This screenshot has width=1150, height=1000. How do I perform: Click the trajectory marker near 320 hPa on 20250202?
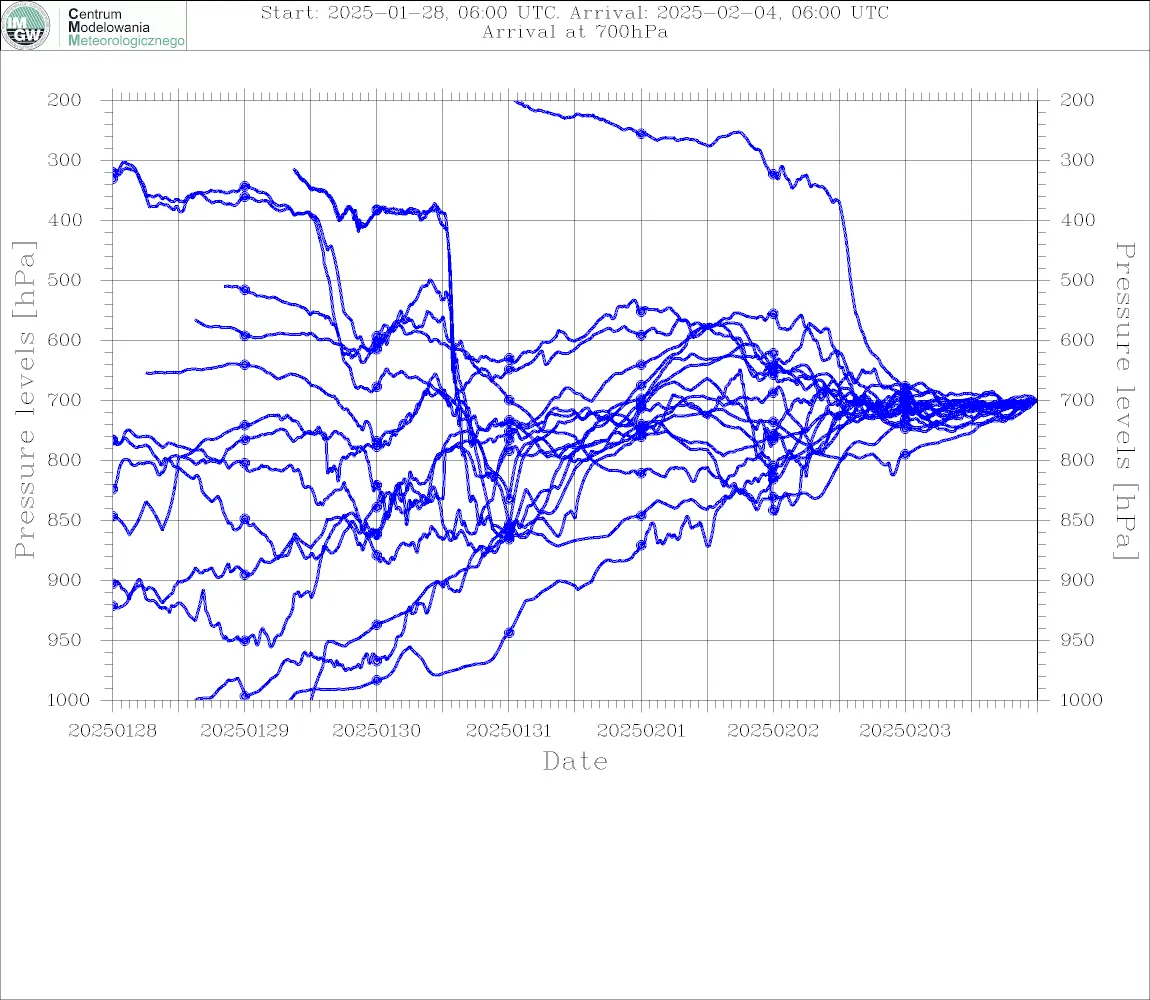coord(773,174)
